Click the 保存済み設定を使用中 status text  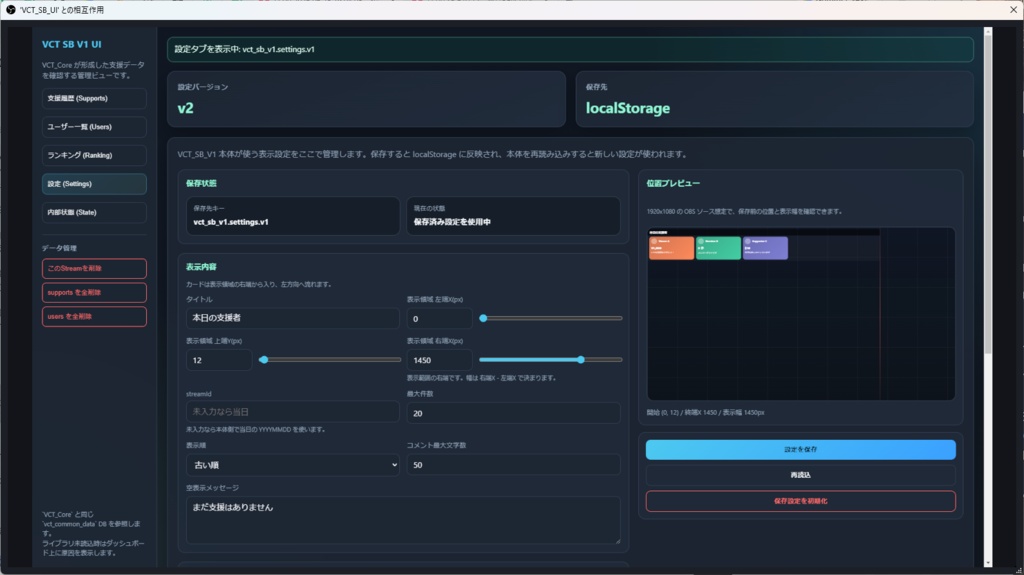pyautogui.click(x=452, y=222)
